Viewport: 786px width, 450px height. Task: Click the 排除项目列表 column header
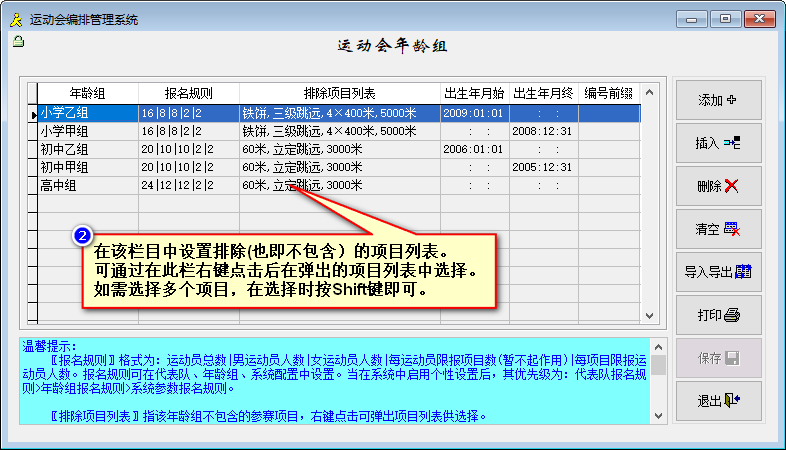click(339, 93)
